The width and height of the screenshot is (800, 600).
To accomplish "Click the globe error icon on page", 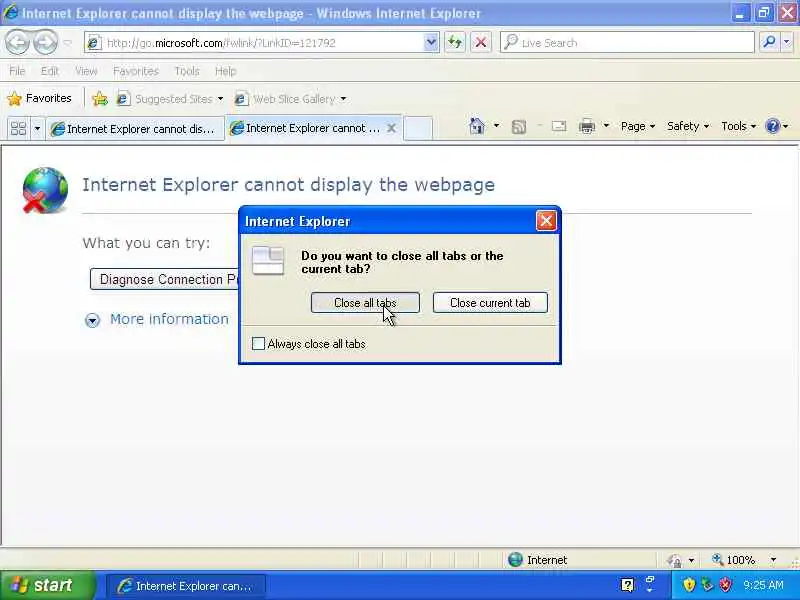I will (x=45, y=190).
